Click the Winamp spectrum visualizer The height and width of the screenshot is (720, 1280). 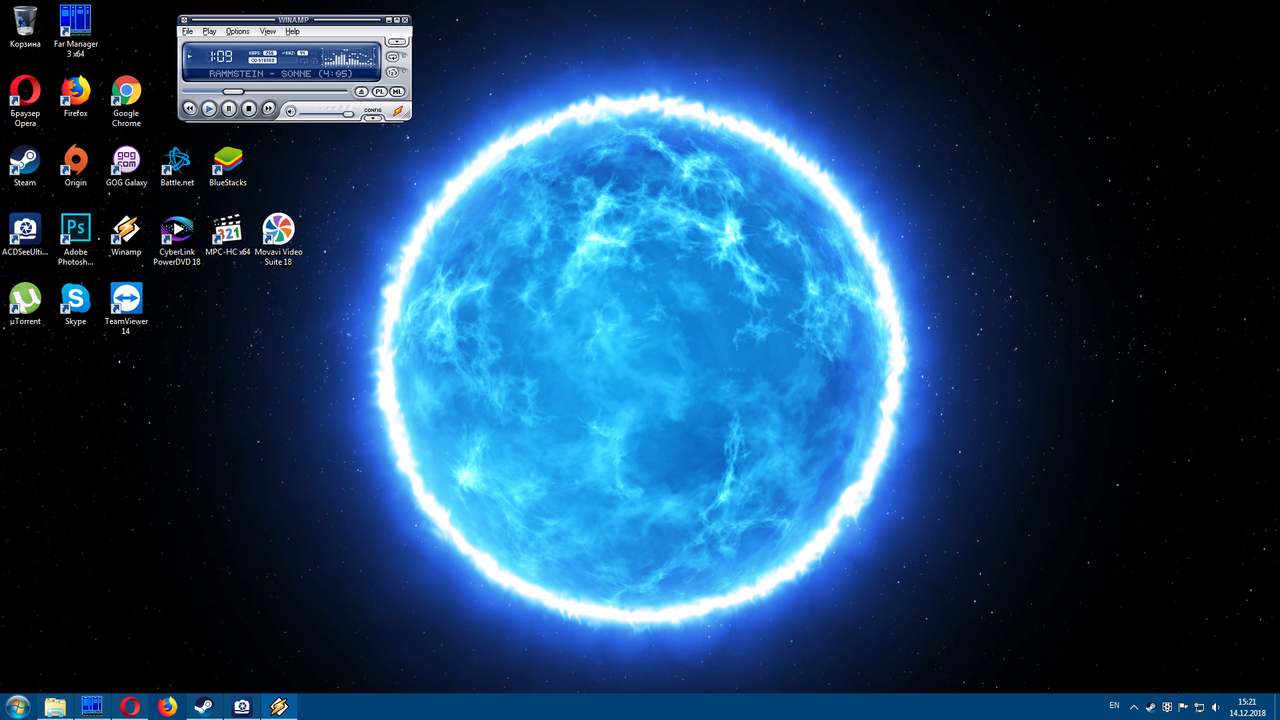349,57
